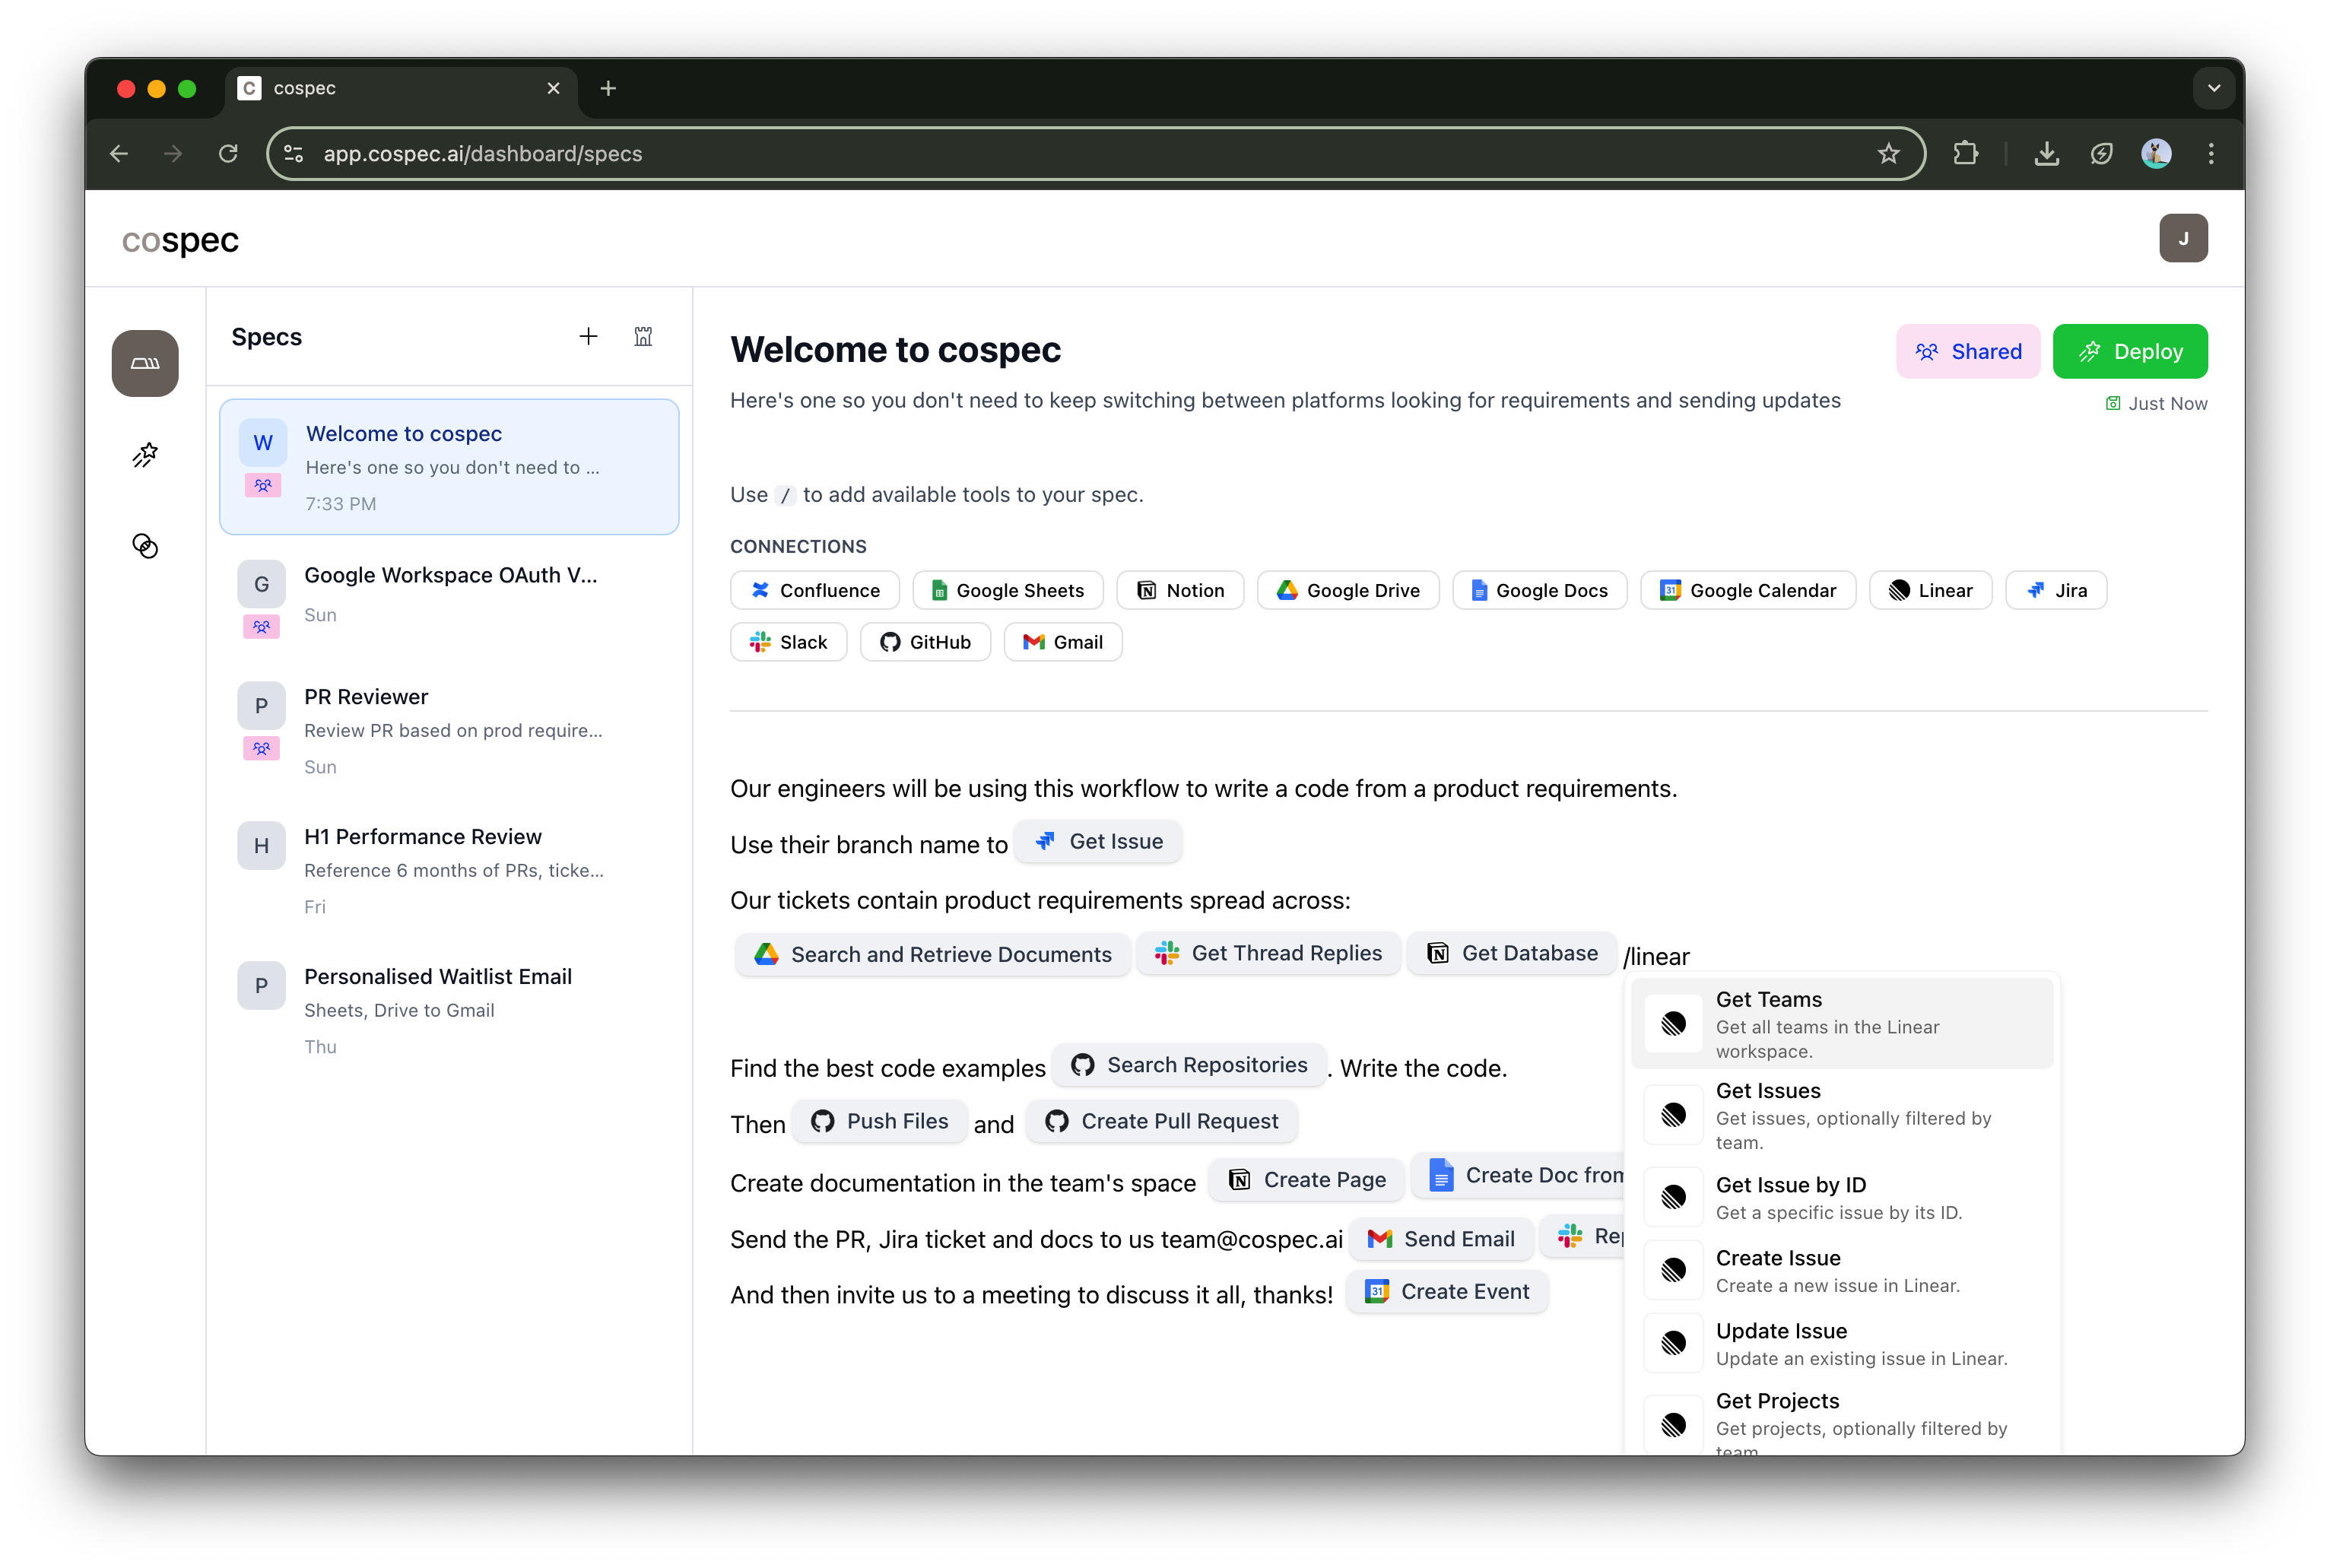Select the Google Drive connection chip
The image size is (2330, 1568).
1347,590
